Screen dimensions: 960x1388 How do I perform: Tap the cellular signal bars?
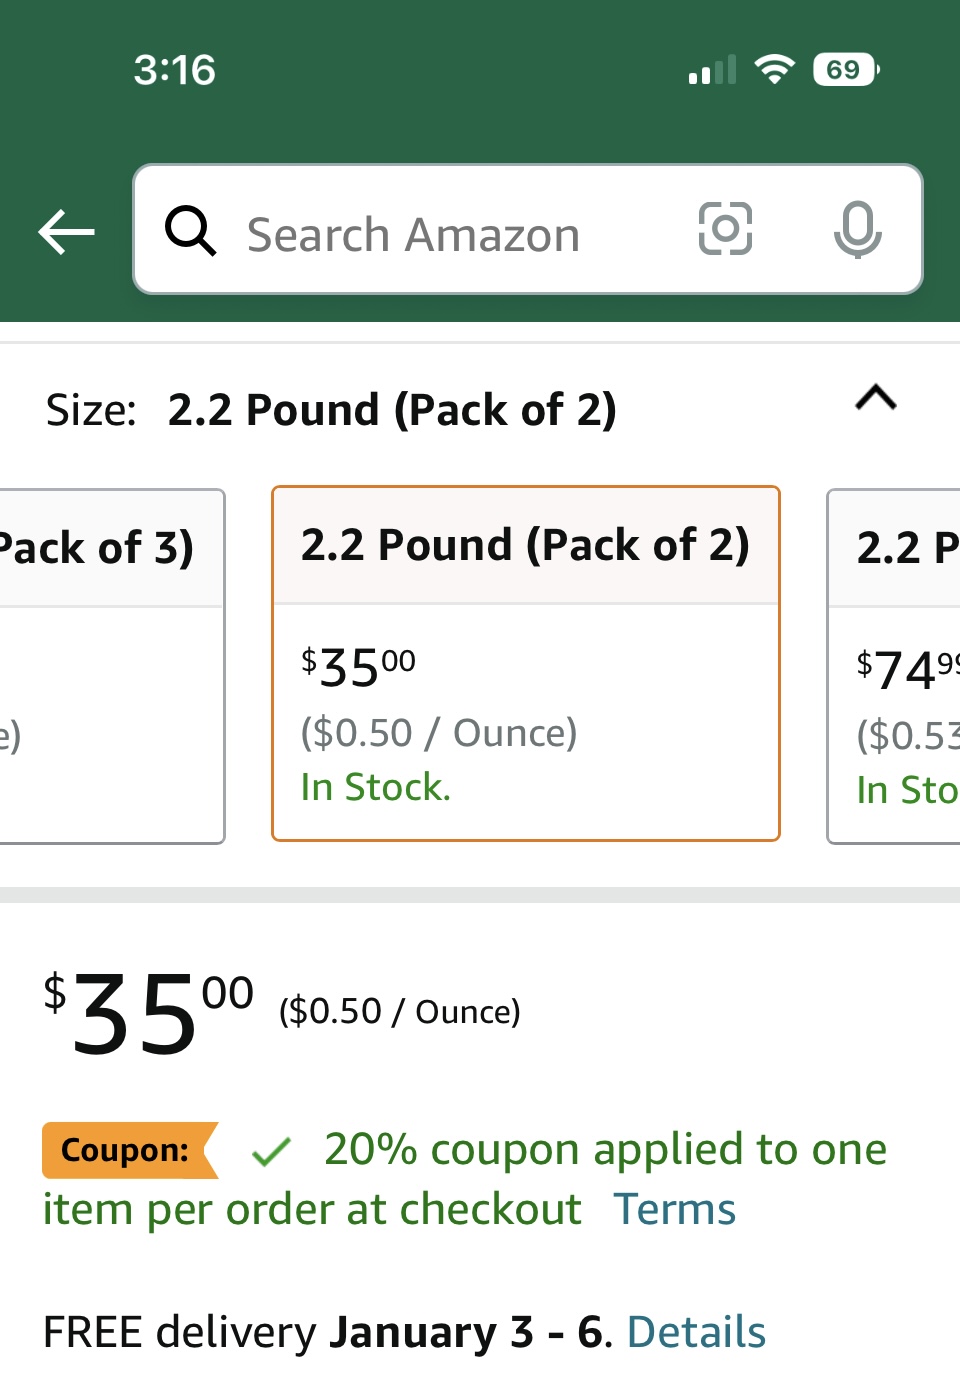(712, 70)
